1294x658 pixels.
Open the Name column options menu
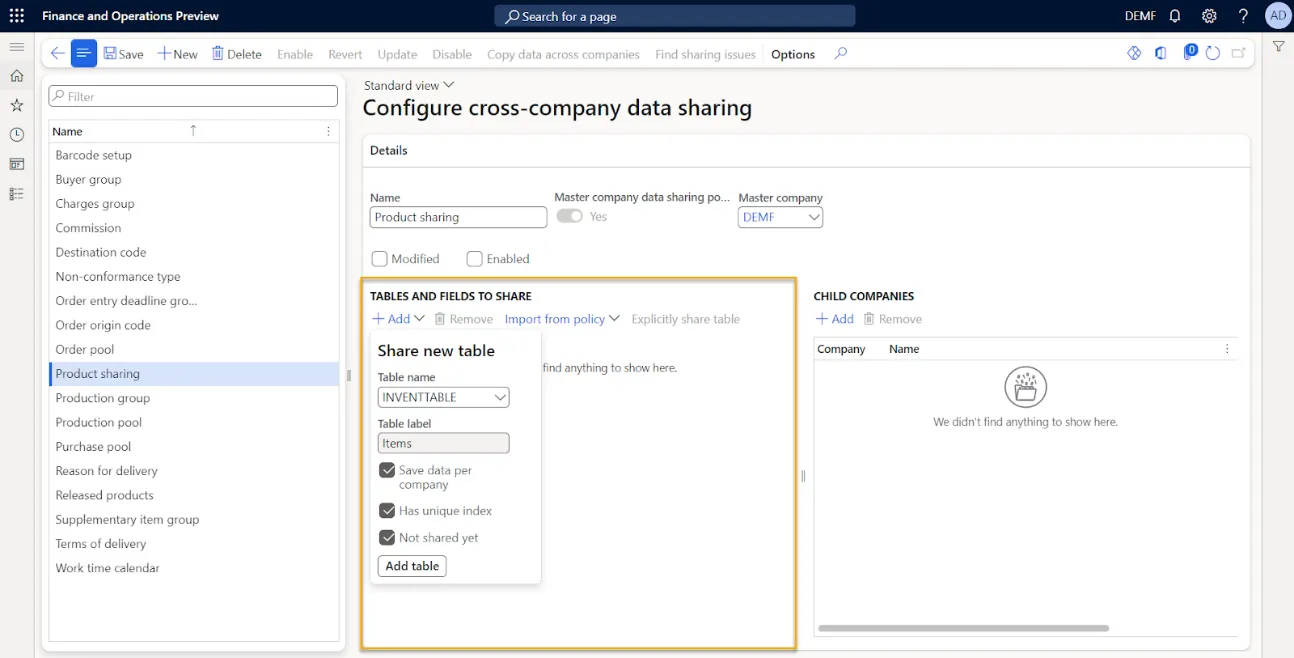(329, 131)
